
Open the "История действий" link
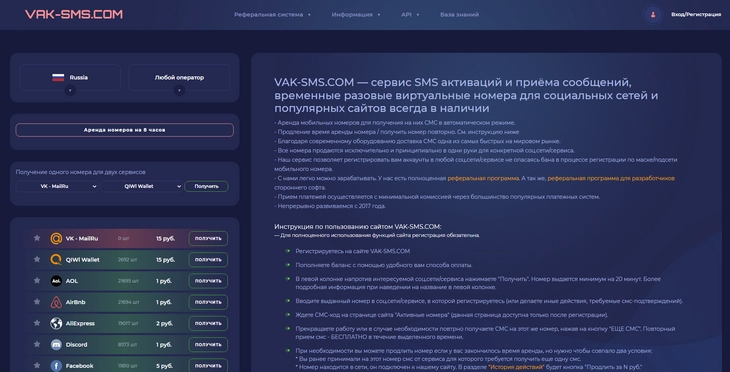coord(516,367)
